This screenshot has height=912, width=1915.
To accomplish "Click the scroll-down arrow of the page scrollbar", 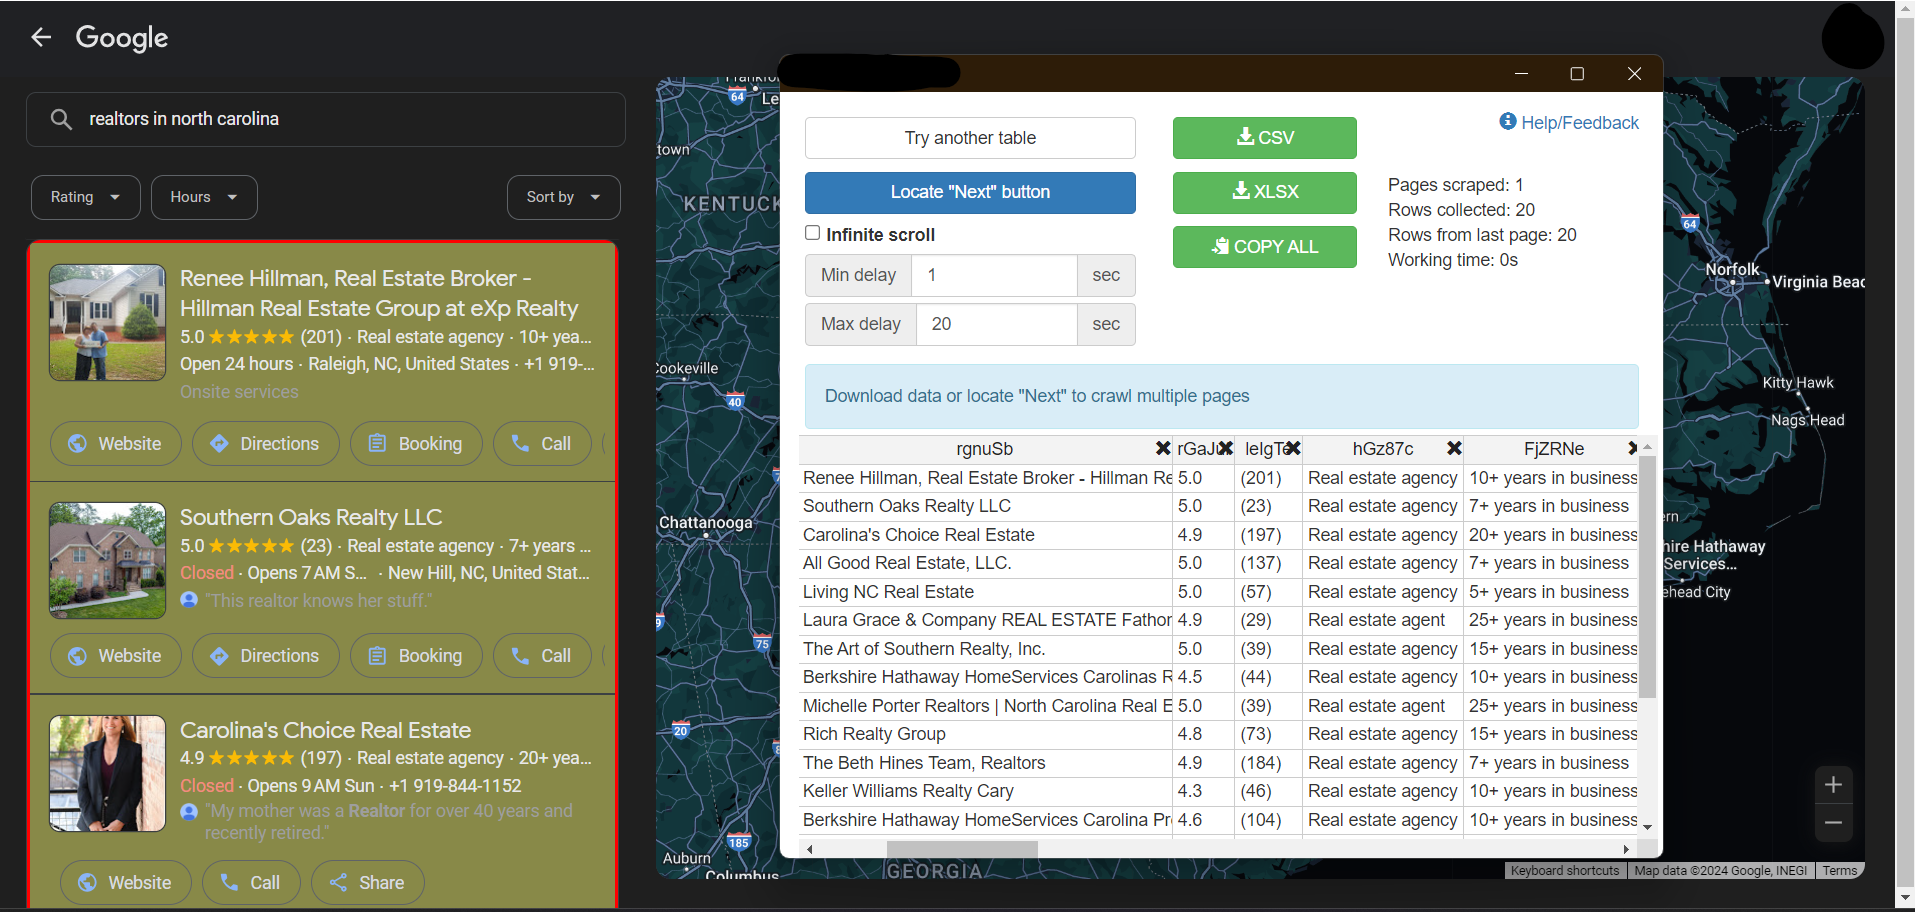I will pyautogui.click(x=1905, y=897).
